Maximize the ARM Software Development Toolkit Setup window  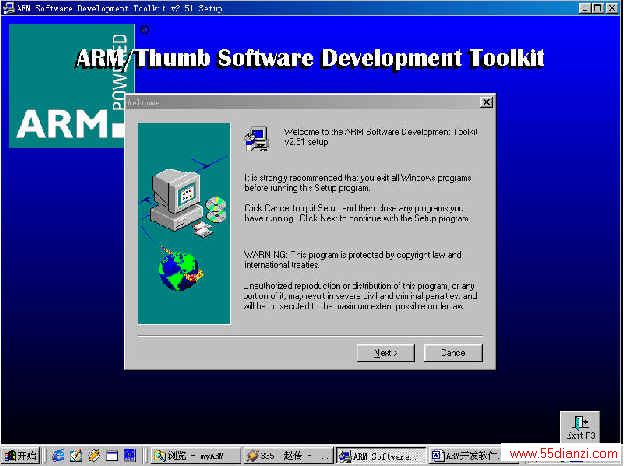point(598,8)
